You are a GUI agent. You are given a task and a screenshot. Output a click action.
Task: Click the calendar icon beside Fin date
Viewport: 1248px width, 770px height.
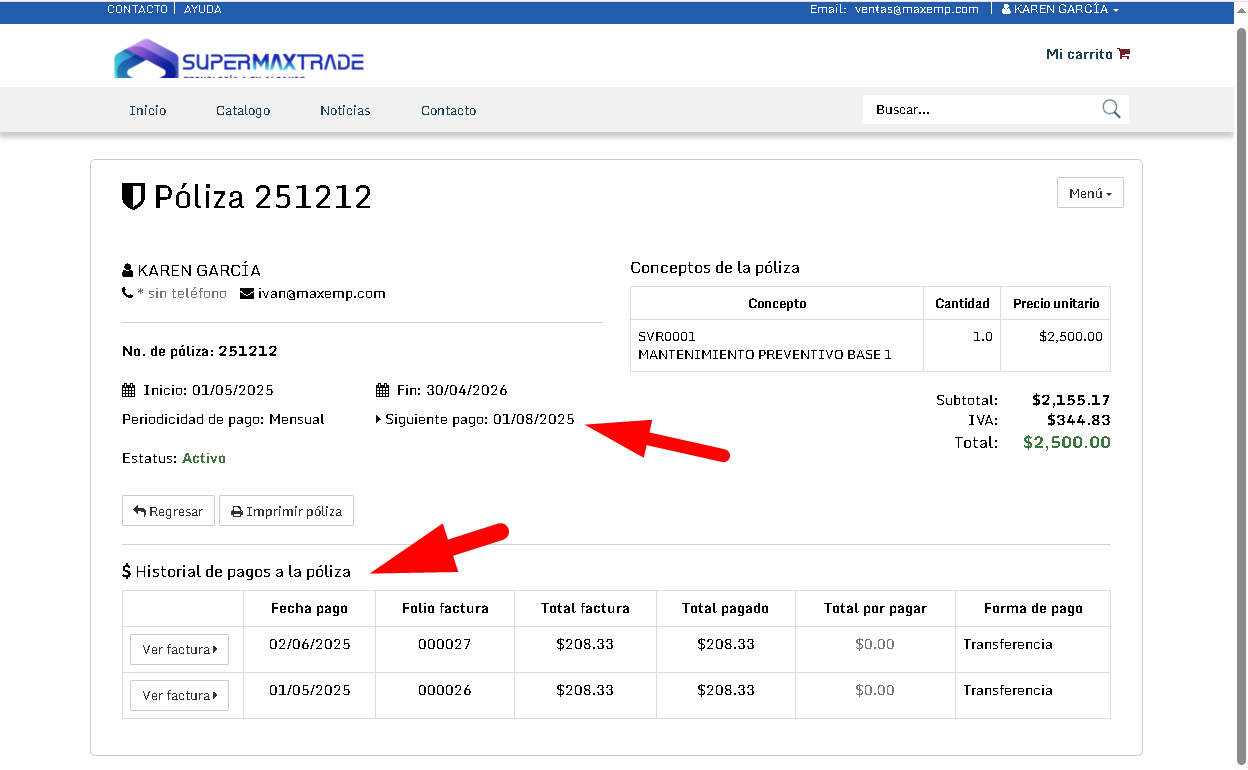[382, 390]
